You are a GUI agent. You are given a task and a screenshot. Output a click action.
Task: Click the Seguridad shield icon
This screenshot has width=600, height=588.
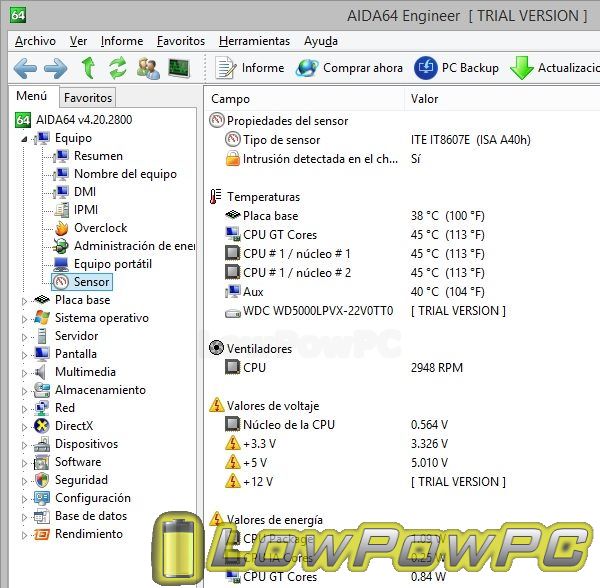click(42, 480)
